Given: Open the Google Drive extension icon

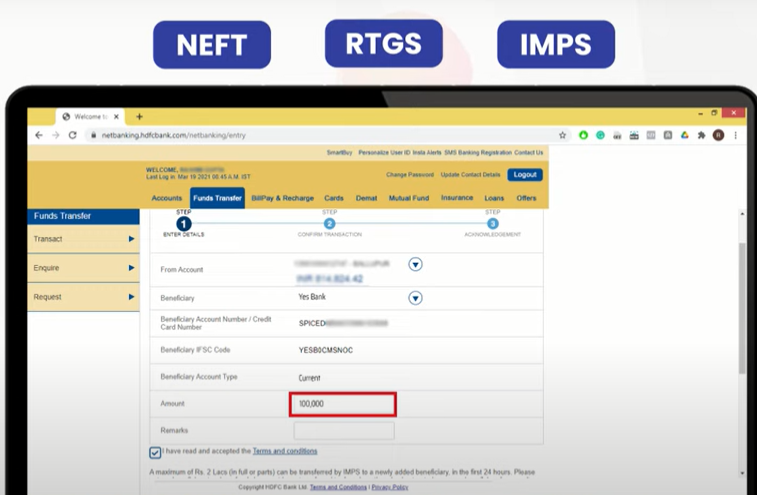Looking at the screenshot, I should coord(685,135).
